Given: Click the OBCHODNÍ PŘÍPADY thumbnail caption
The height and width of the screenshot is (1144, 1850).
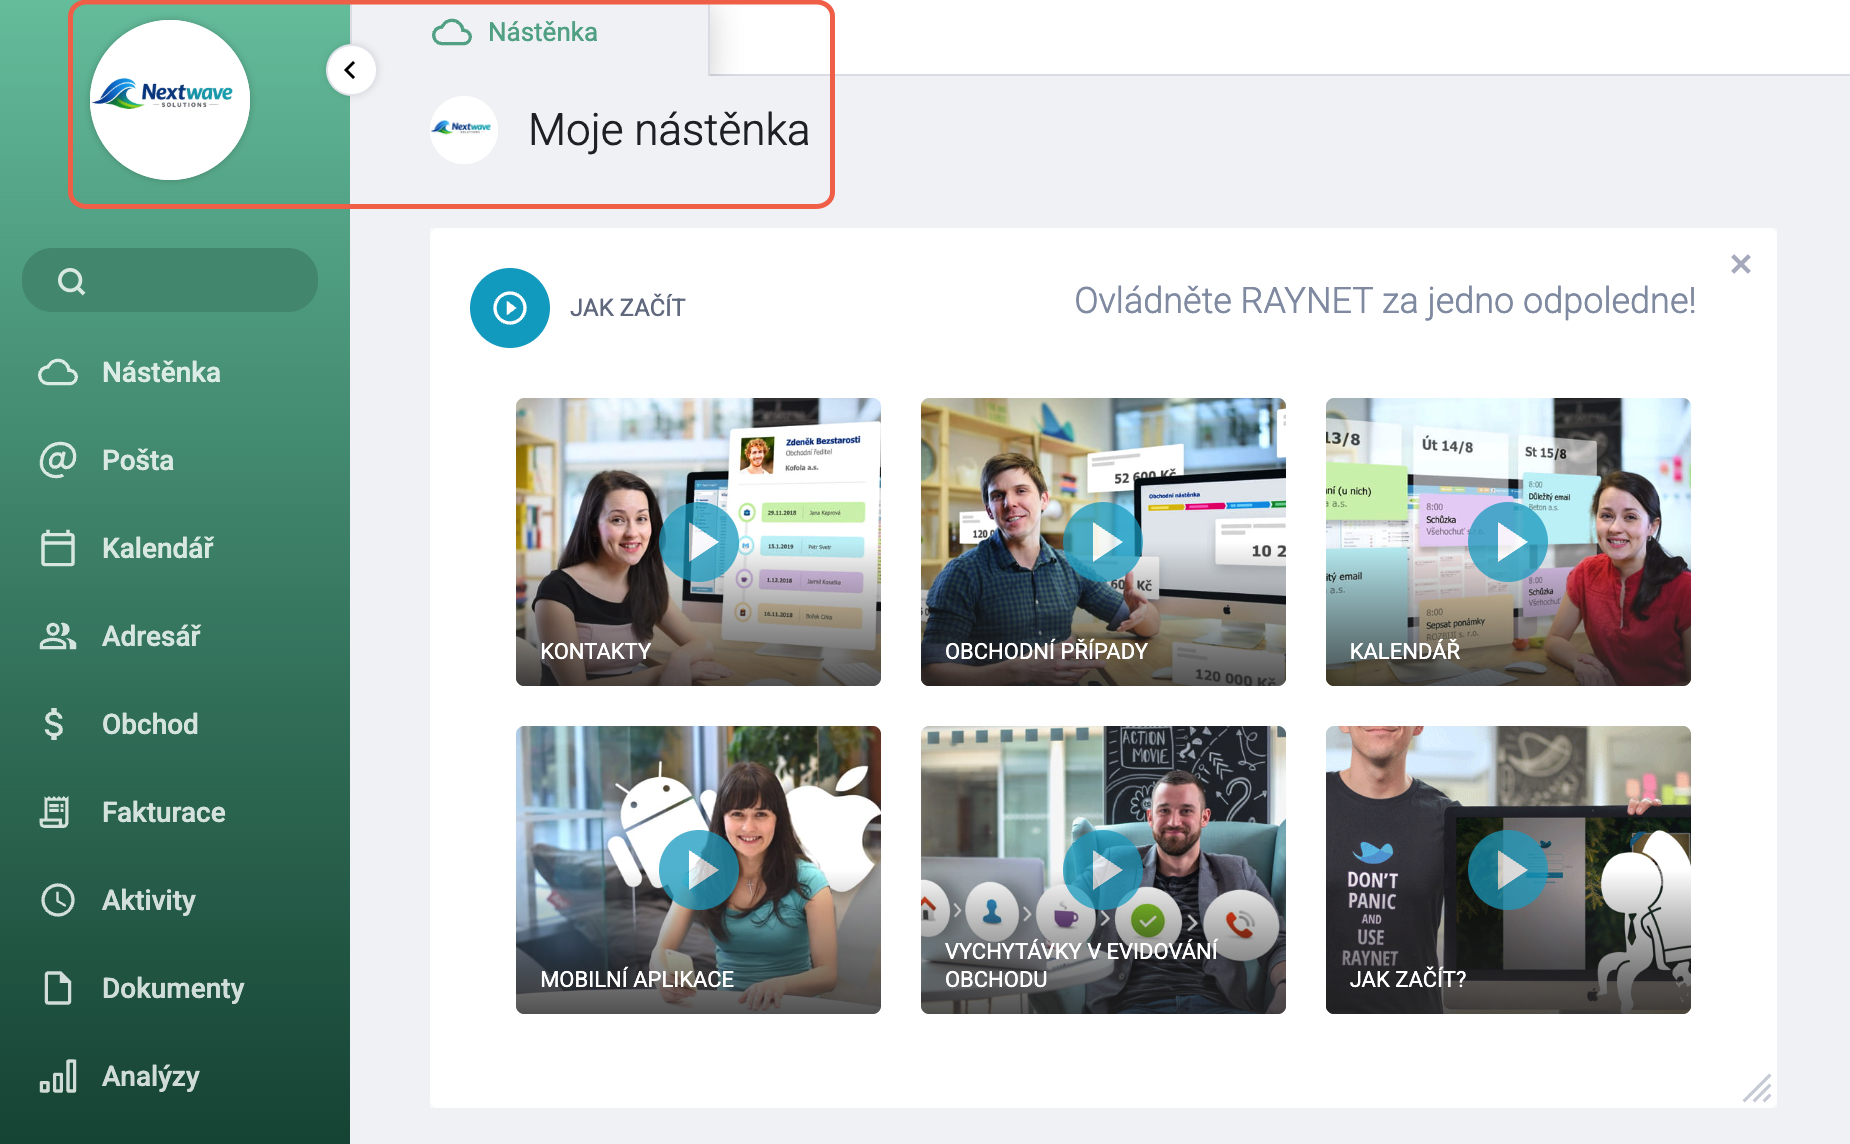Looking at the screenshot, I should click(1046, 651).
